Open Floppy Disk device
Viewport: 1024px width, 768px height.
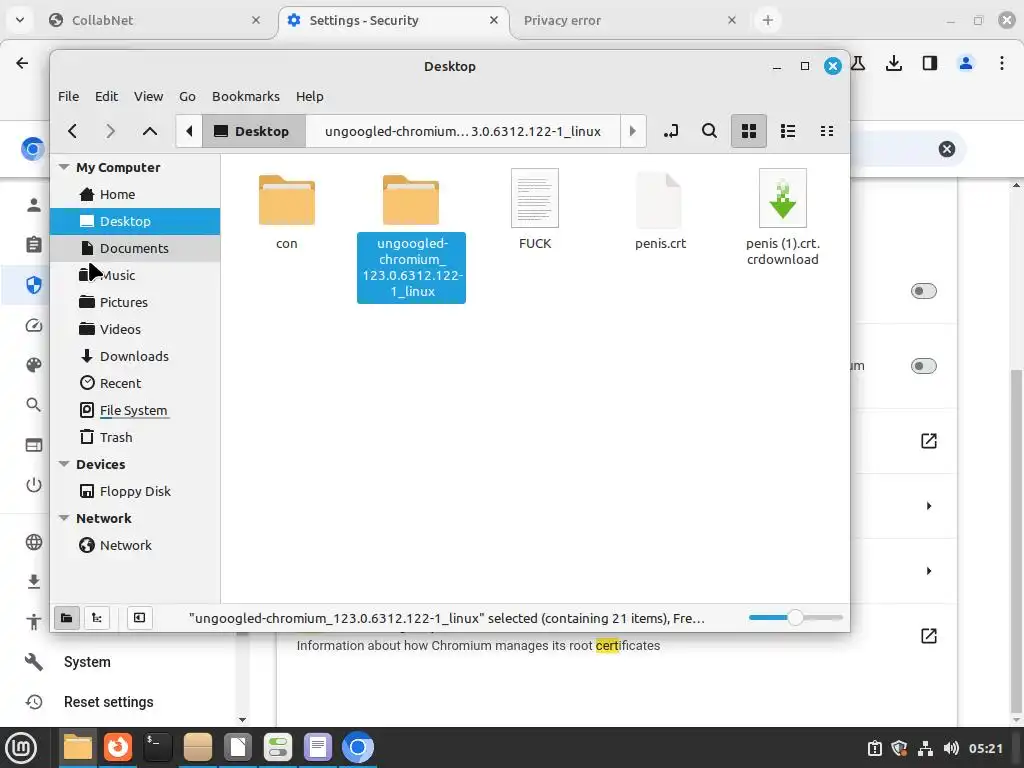(135, 491)
